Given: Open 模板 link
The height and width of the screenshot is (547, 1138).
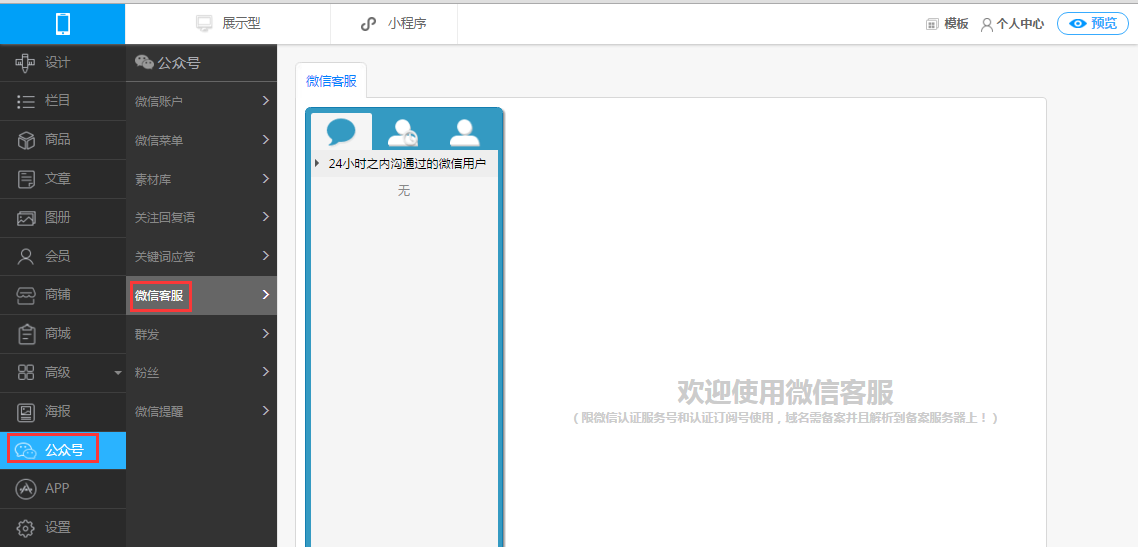Looking at the screenshot, I should (947, 24).
